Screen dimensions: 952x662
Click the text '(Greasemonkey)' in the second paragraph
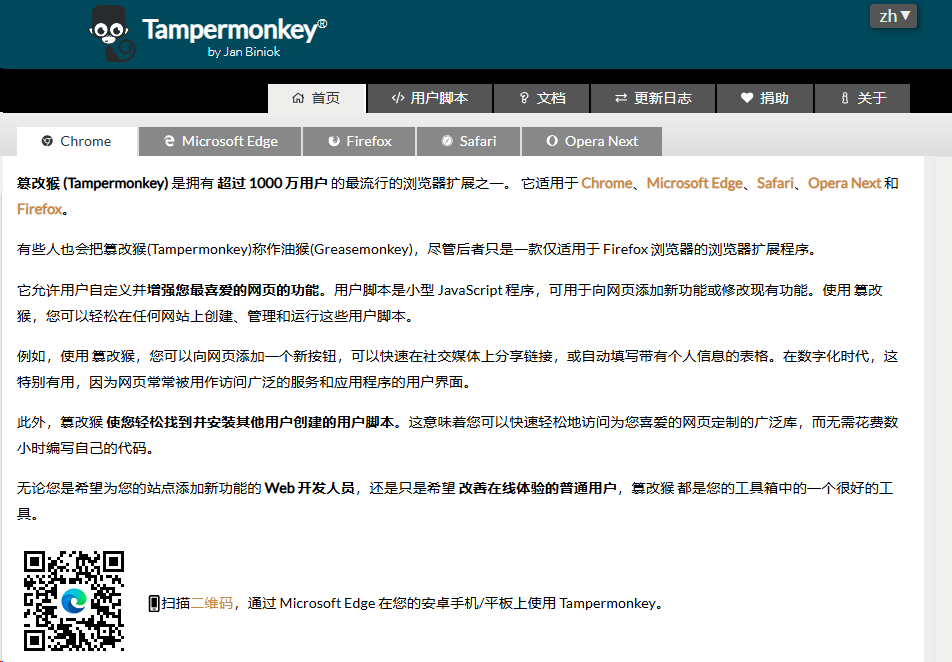coord(362,250)
